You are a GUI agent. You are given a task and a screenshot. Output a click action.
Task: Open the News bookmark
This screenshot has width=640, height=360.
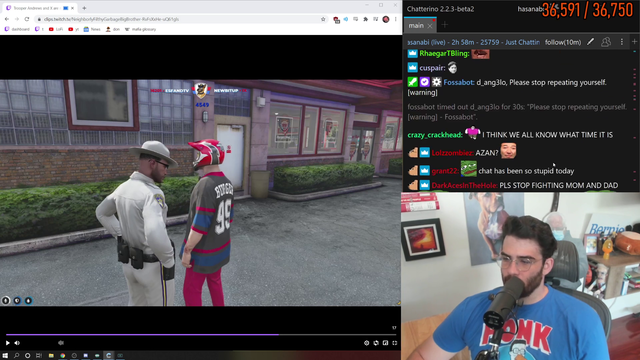92,29
